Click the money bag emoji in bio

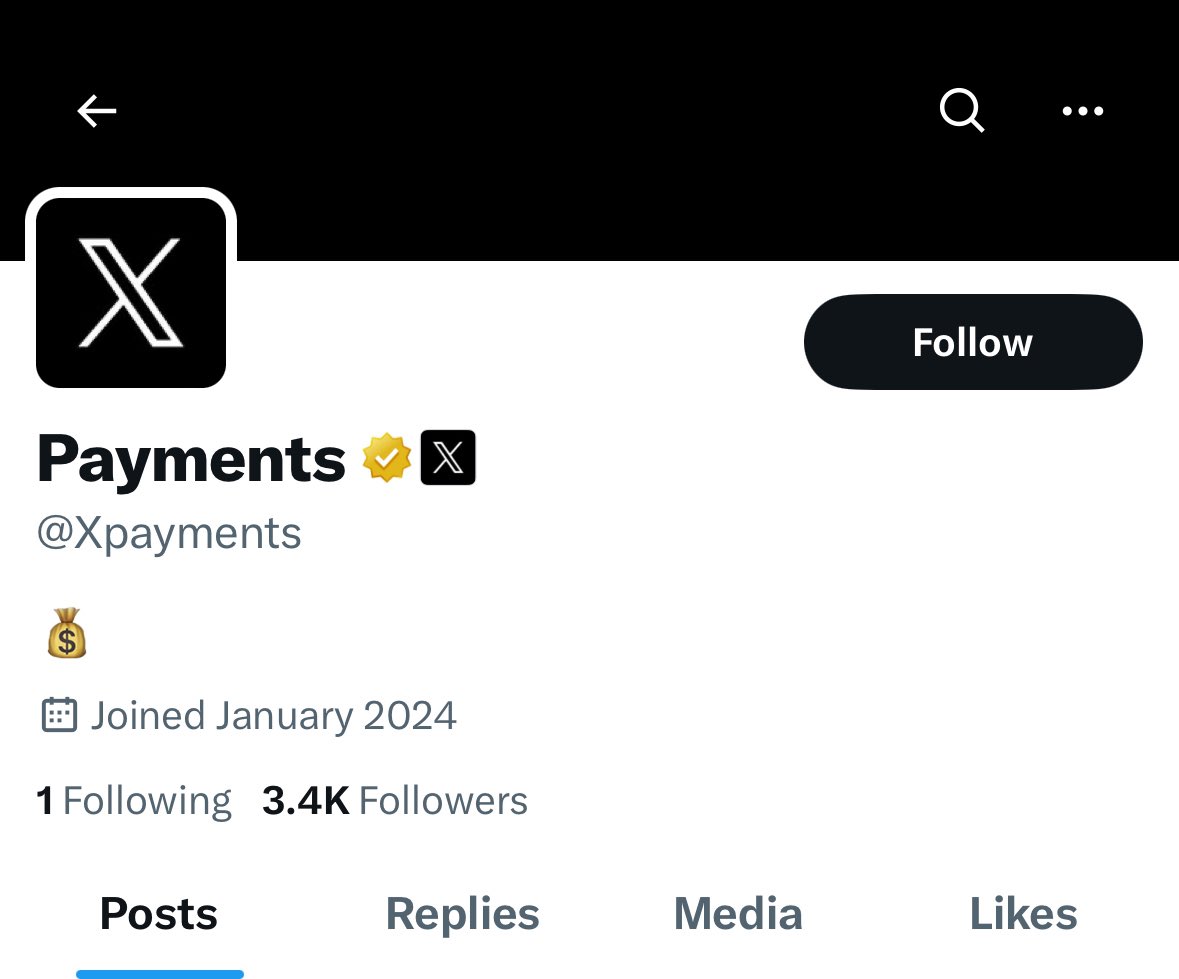67,634
